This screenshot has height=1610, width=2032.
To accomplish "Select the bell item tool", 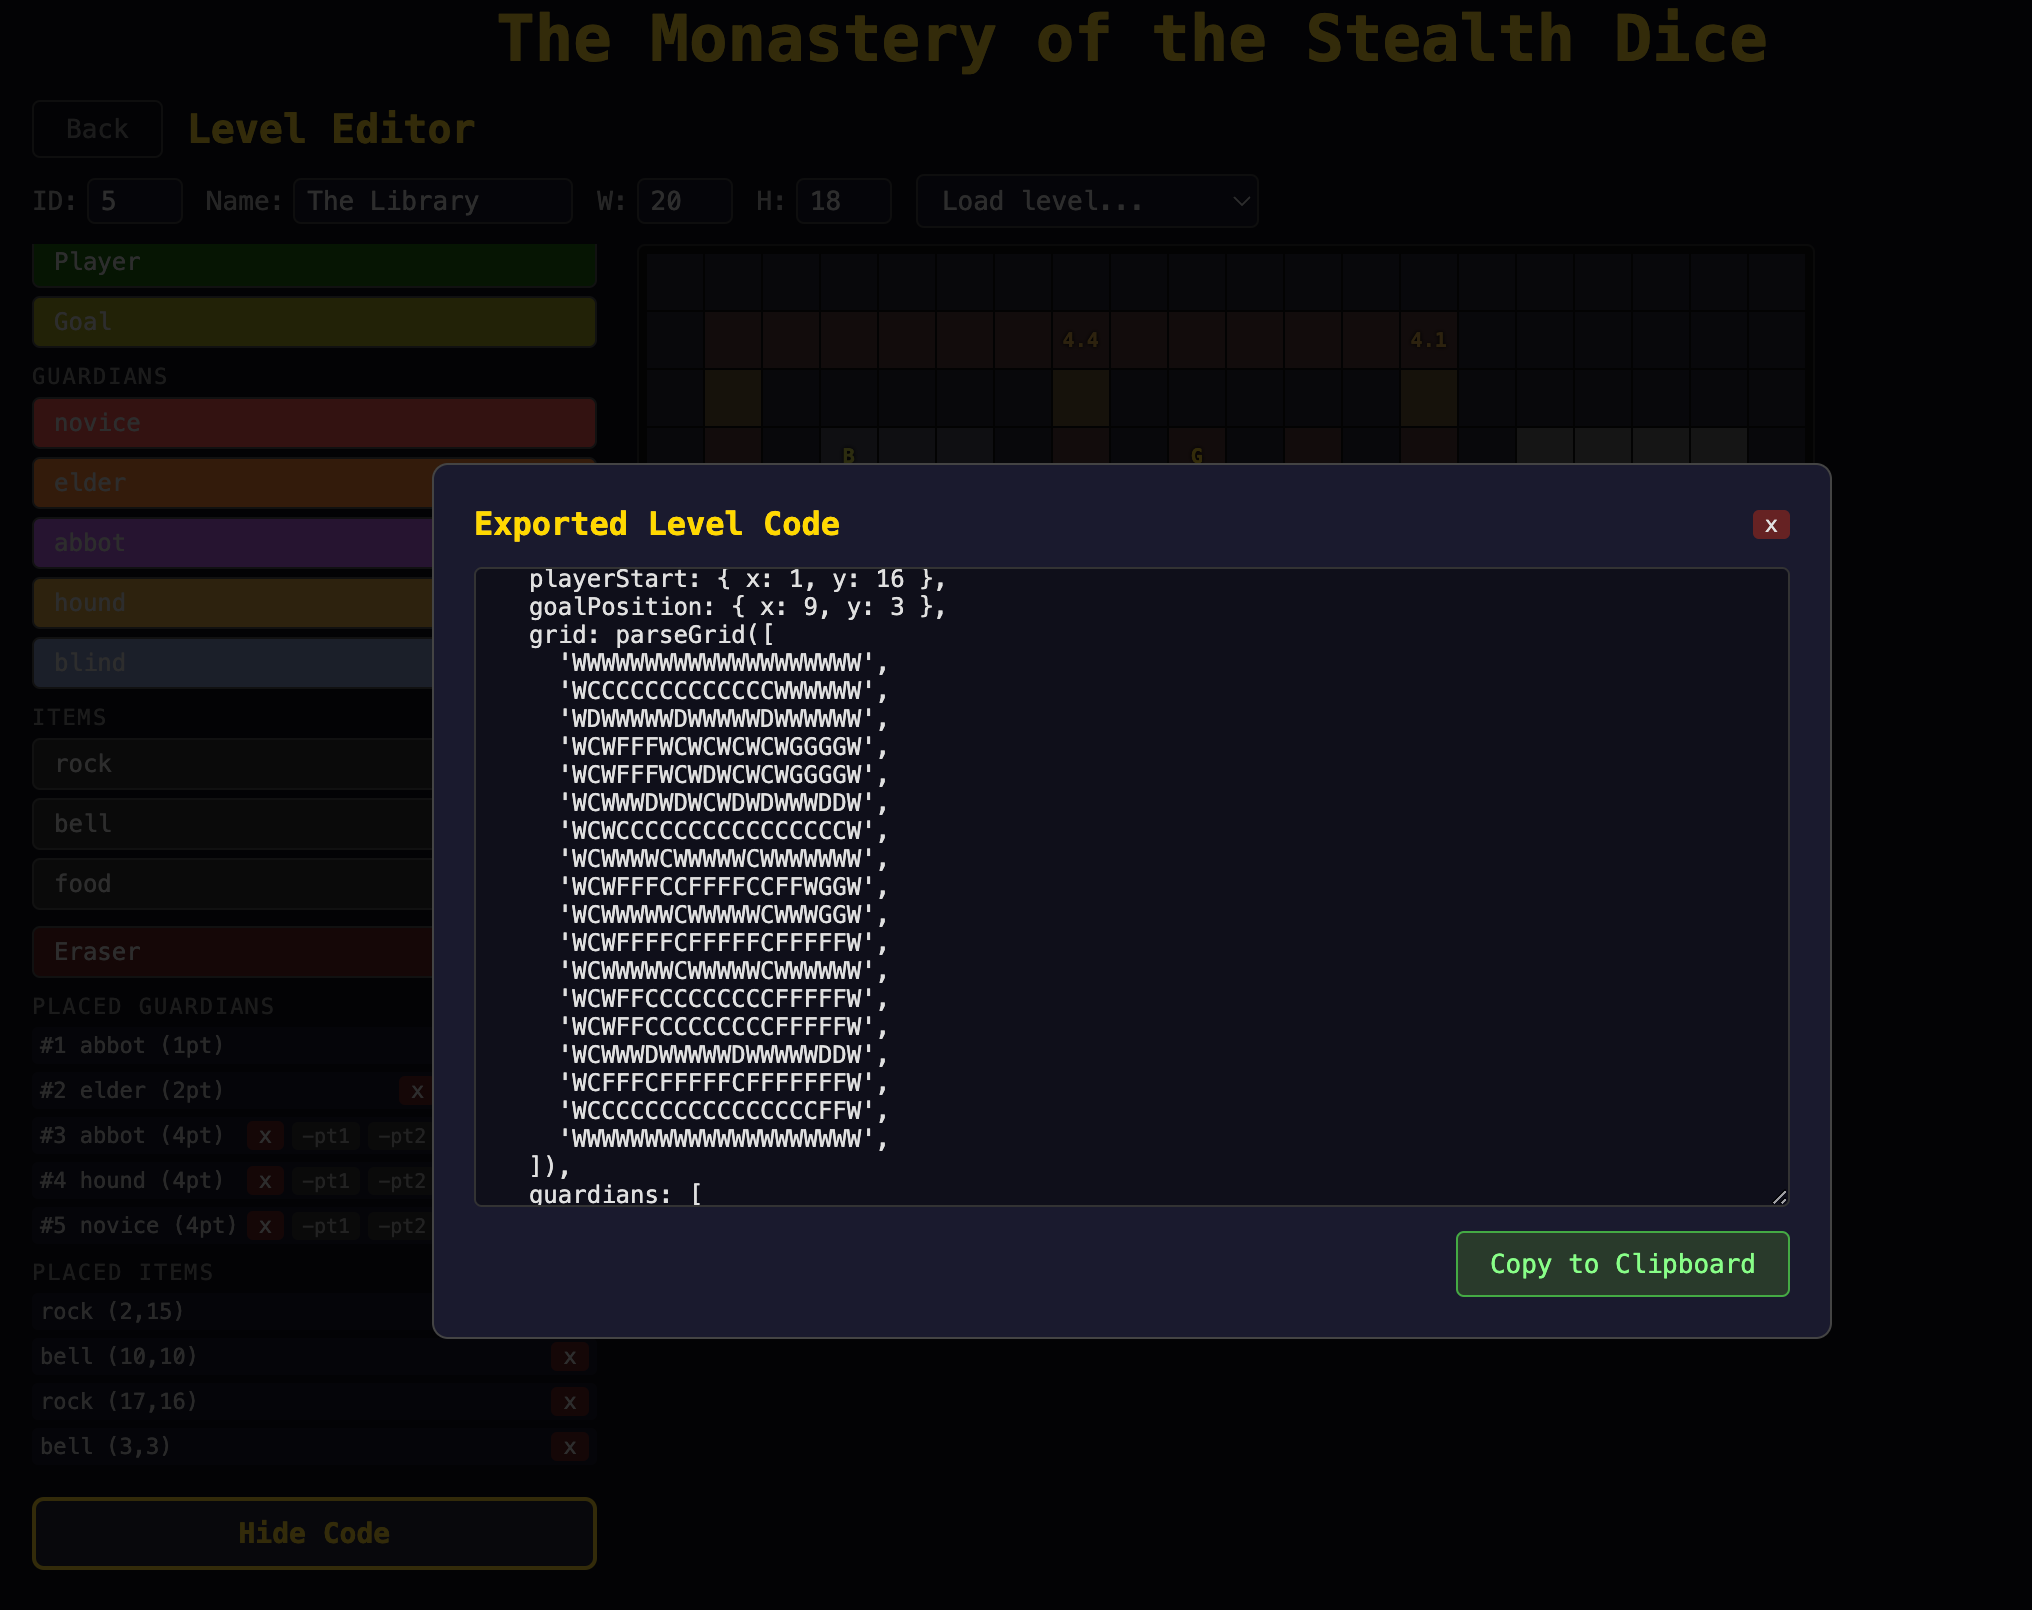I will click(x=233, y=824).
